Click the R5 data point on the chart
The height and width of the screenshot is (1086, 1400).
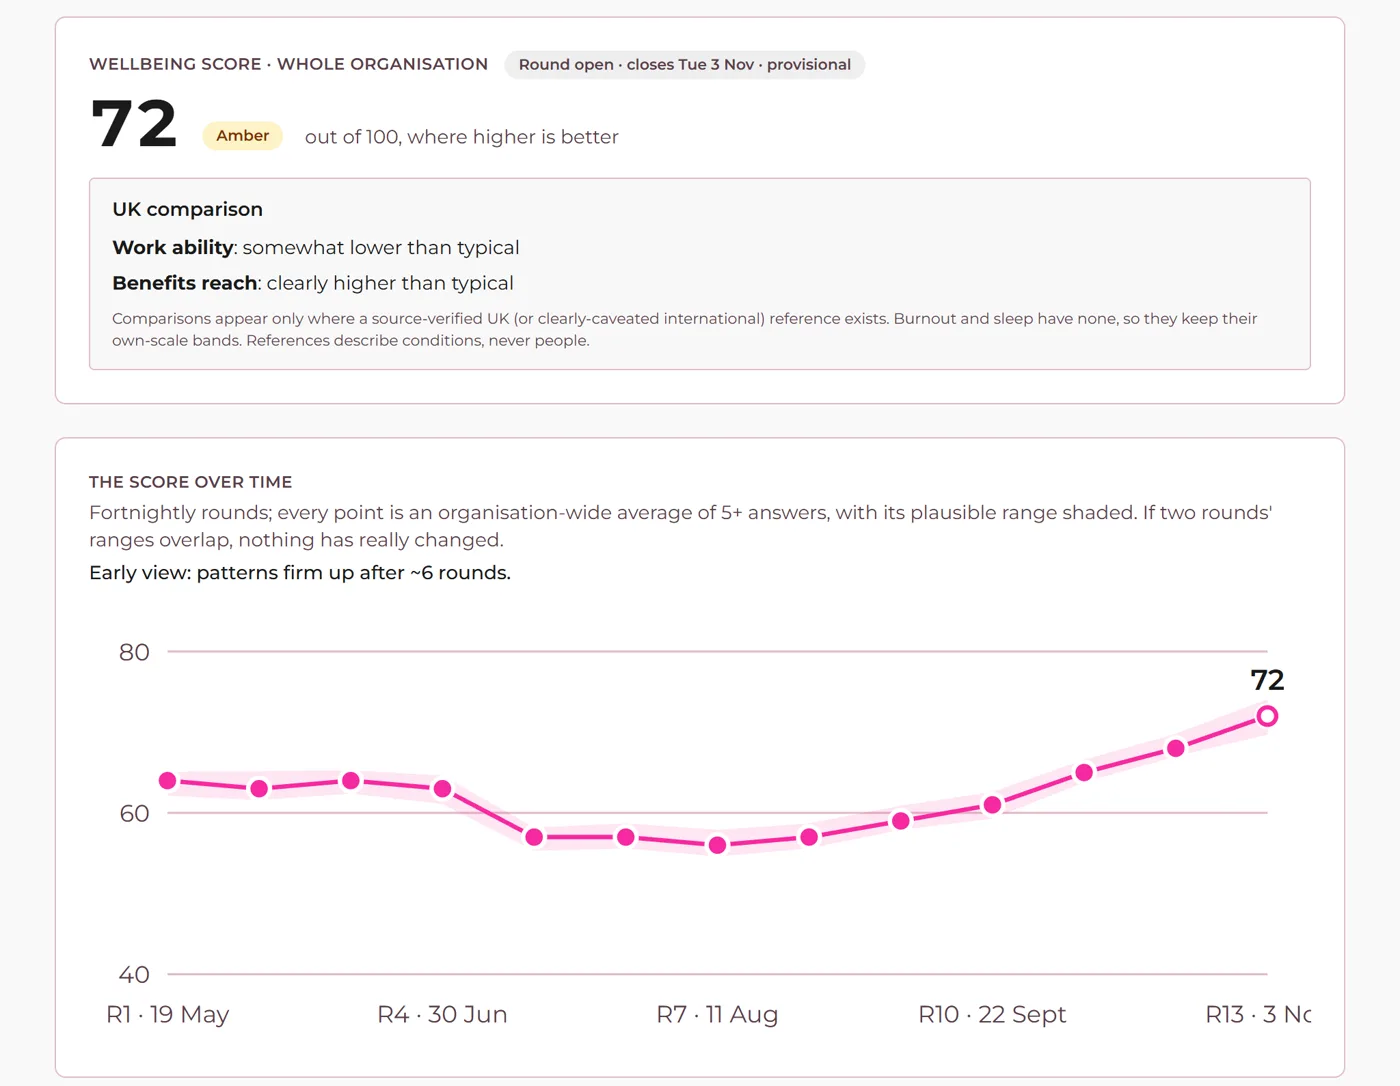[534, 837]
